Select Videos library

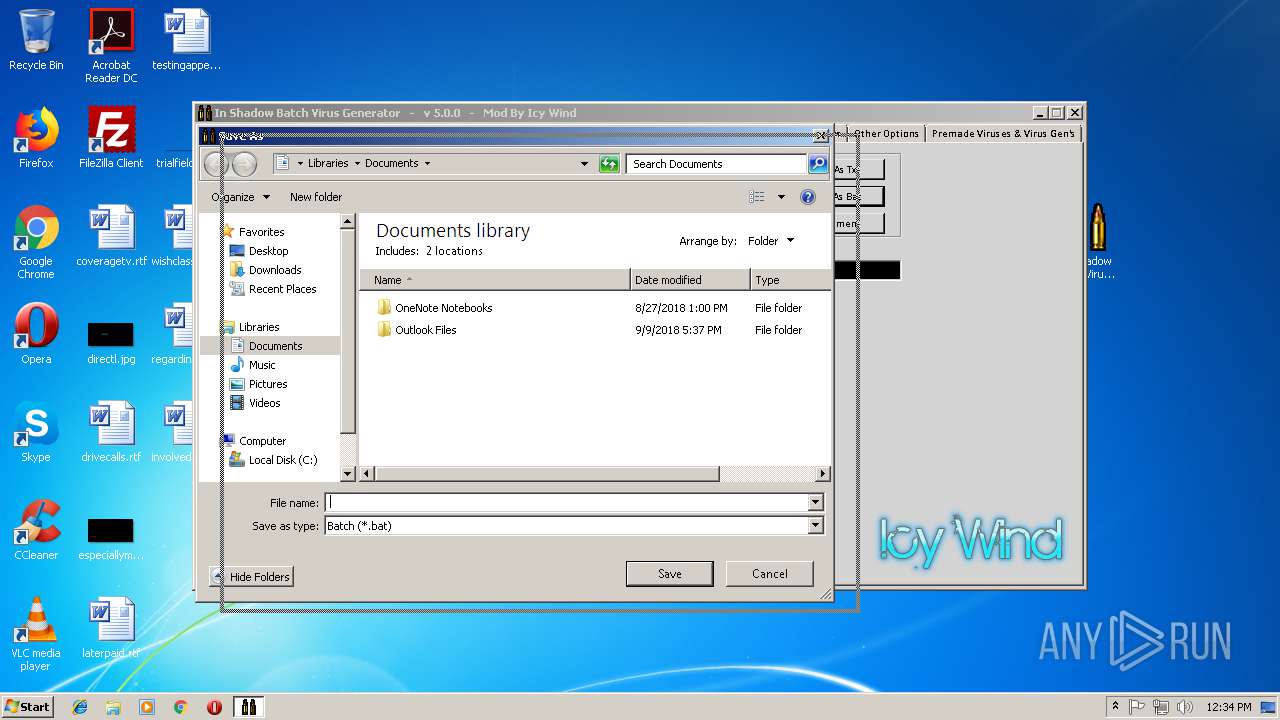[x=264, y=403]
